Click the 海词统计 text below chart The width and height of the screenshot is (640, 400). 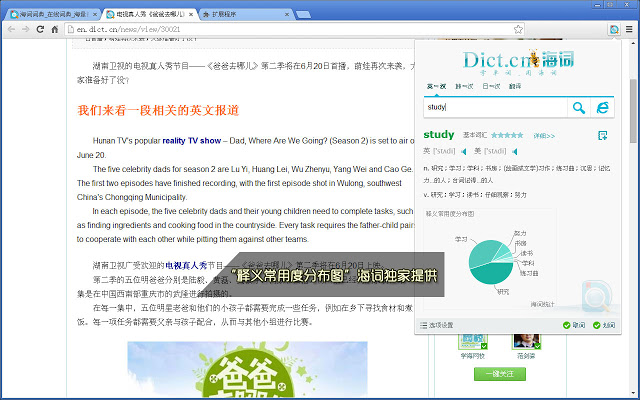(542, 304)
